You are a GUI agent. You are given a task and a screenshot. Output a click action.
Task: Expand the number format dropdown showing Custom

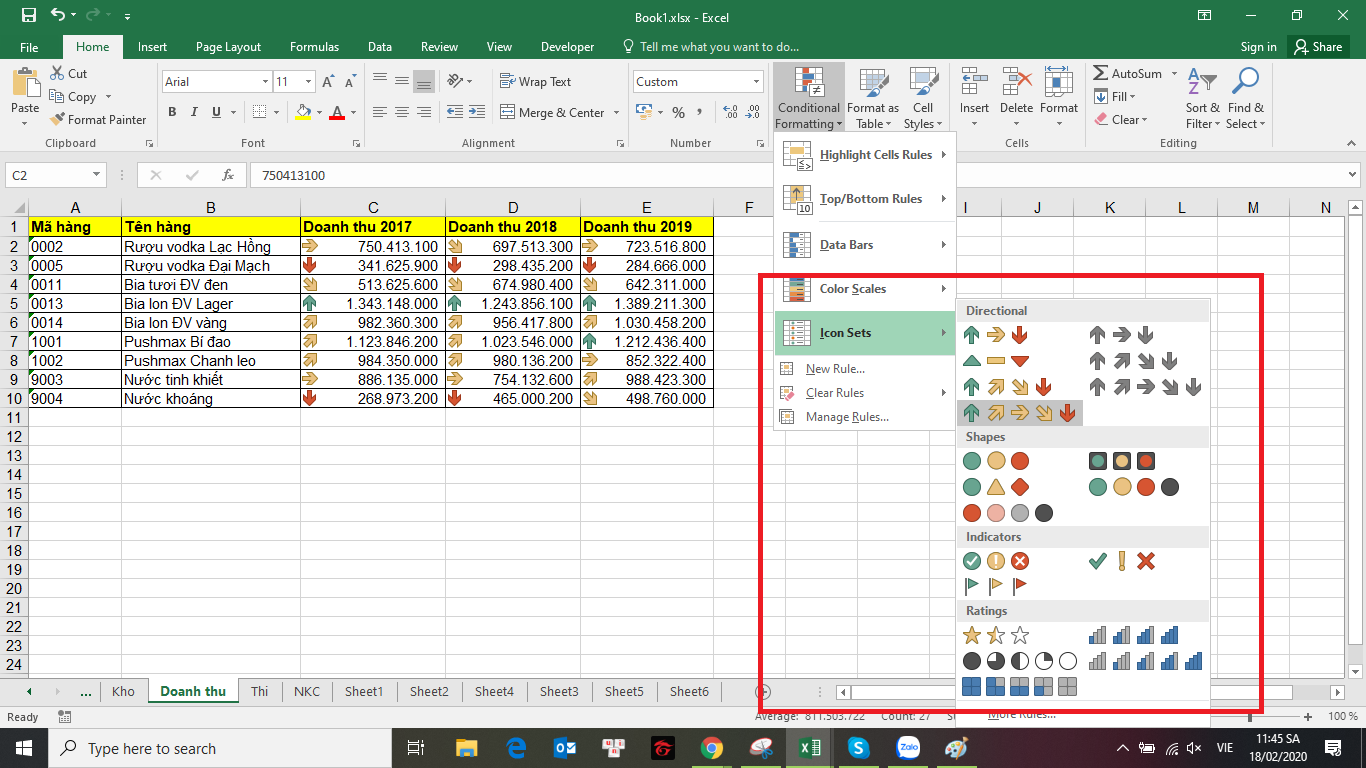tap(756, 82)
